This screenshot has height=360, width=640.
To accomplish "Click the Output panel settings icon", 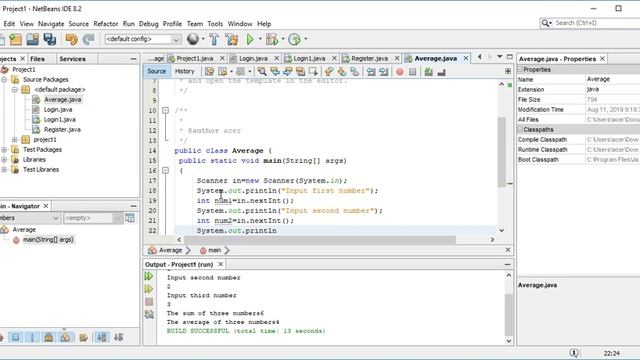I will (x=149, y=314).
